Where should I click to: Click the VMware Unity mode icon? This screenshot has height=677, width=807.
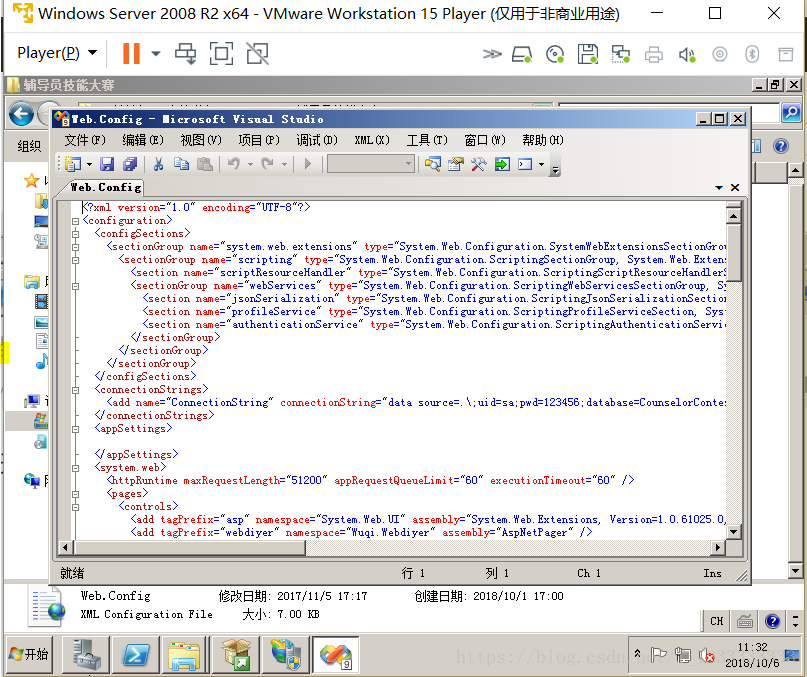[257, 53]
